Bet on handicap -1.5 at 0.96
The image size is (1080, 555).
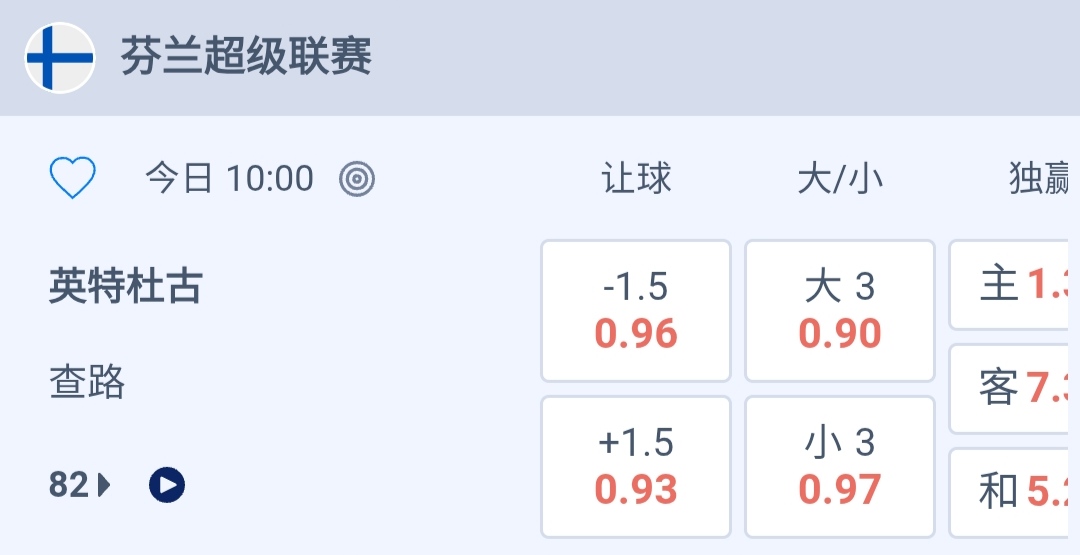tap(636, 311)
